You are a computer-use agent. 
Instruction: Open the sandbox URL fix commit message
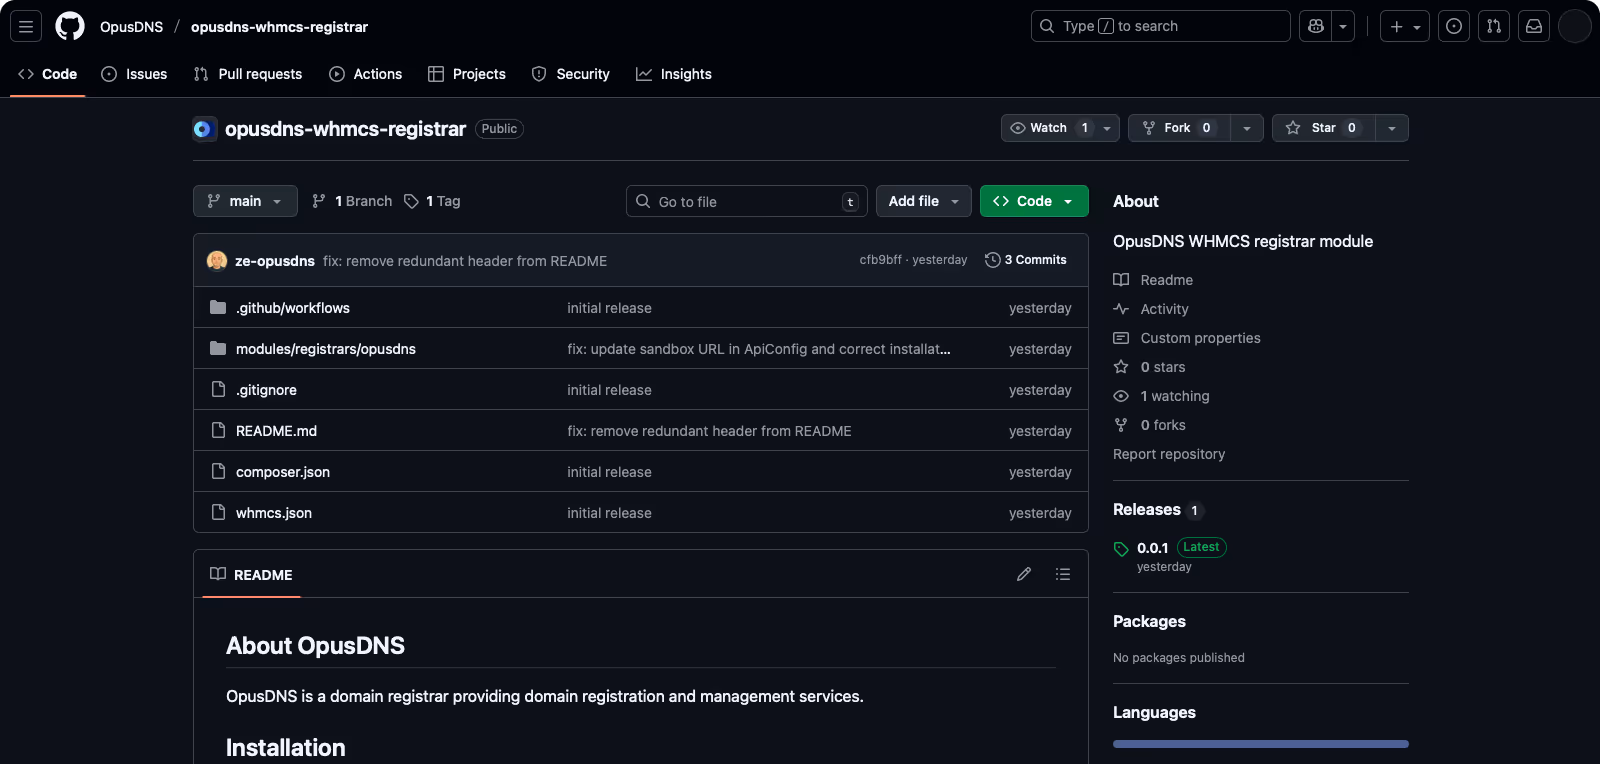(759, 349)
